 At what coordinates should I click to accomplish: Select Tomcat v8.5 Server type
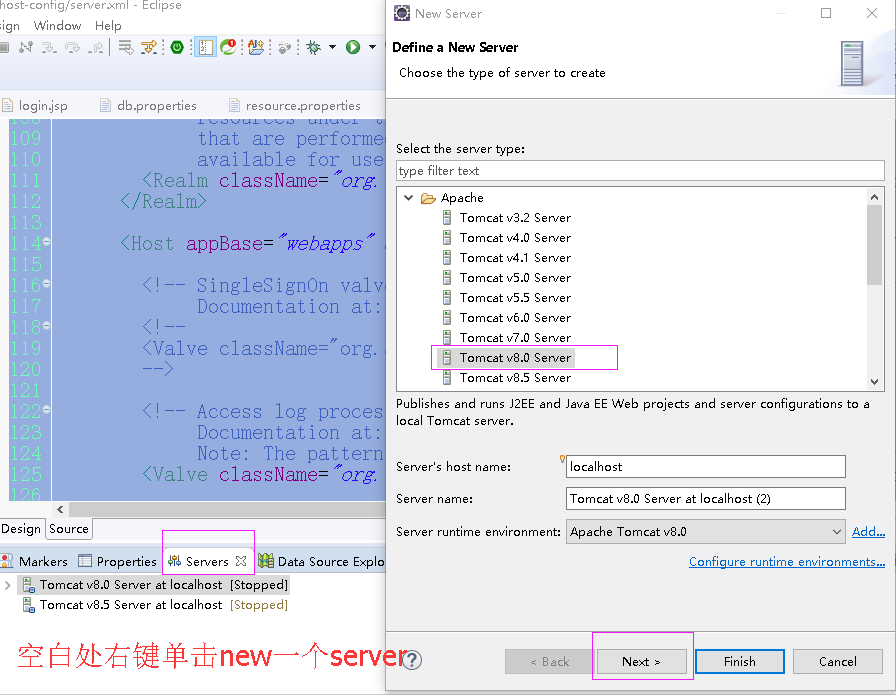[x=515, y=378]
